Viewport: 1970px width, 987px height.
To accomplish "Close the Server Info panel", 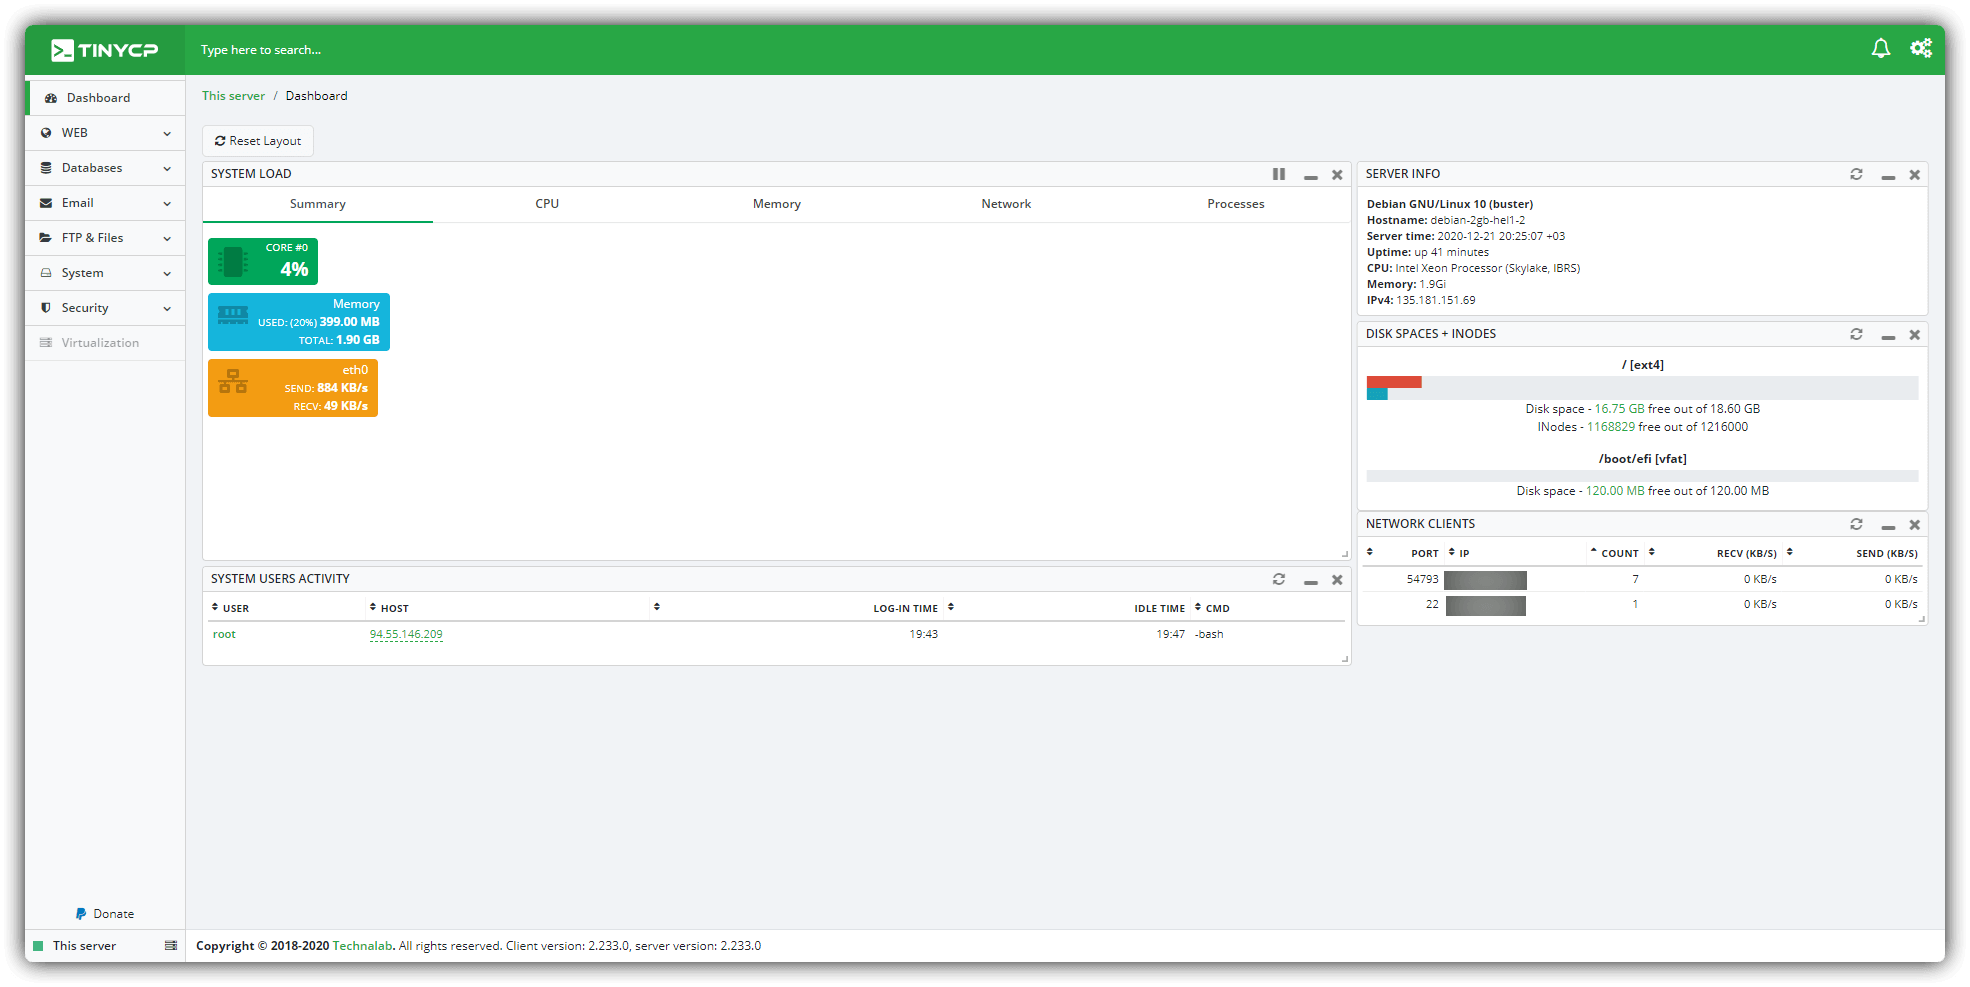I will coord(1914,175).
